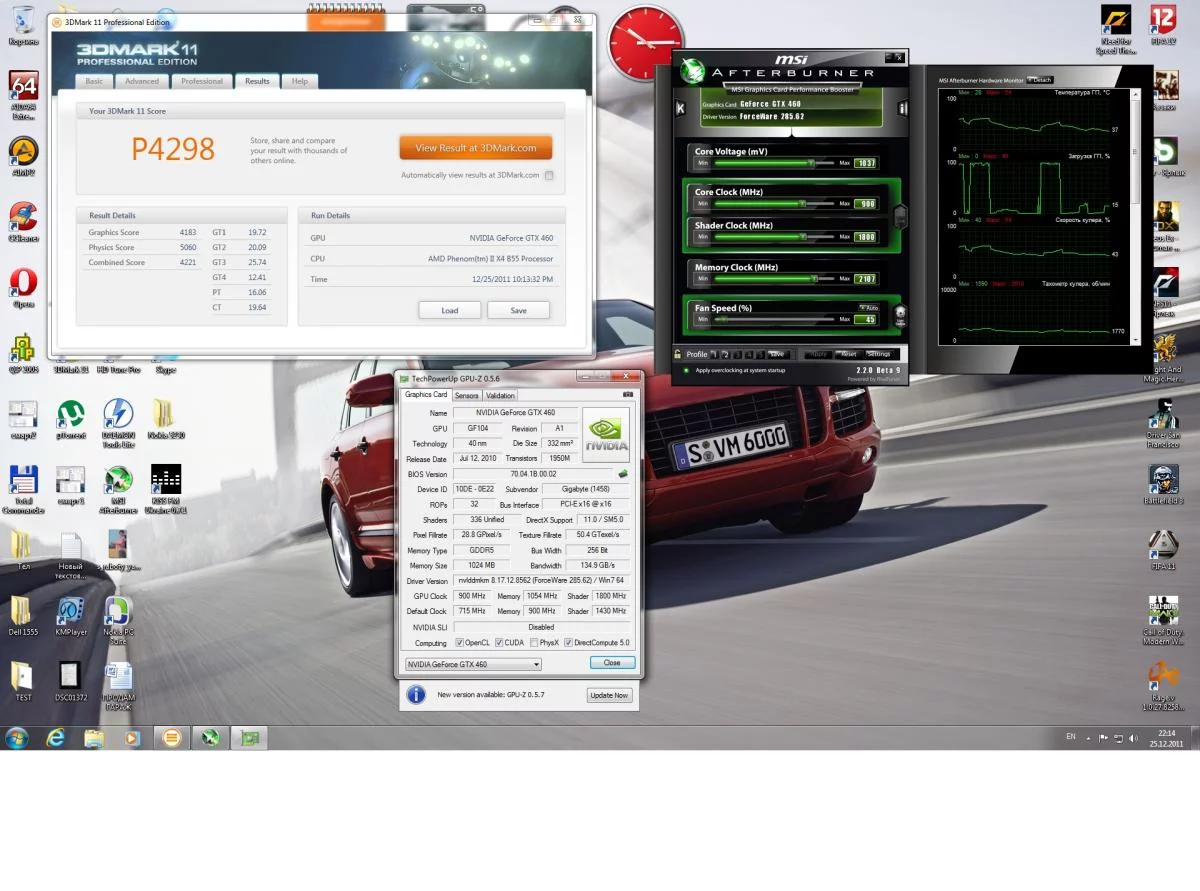Click the Afterburner Reset button

[x=848, y=354]
